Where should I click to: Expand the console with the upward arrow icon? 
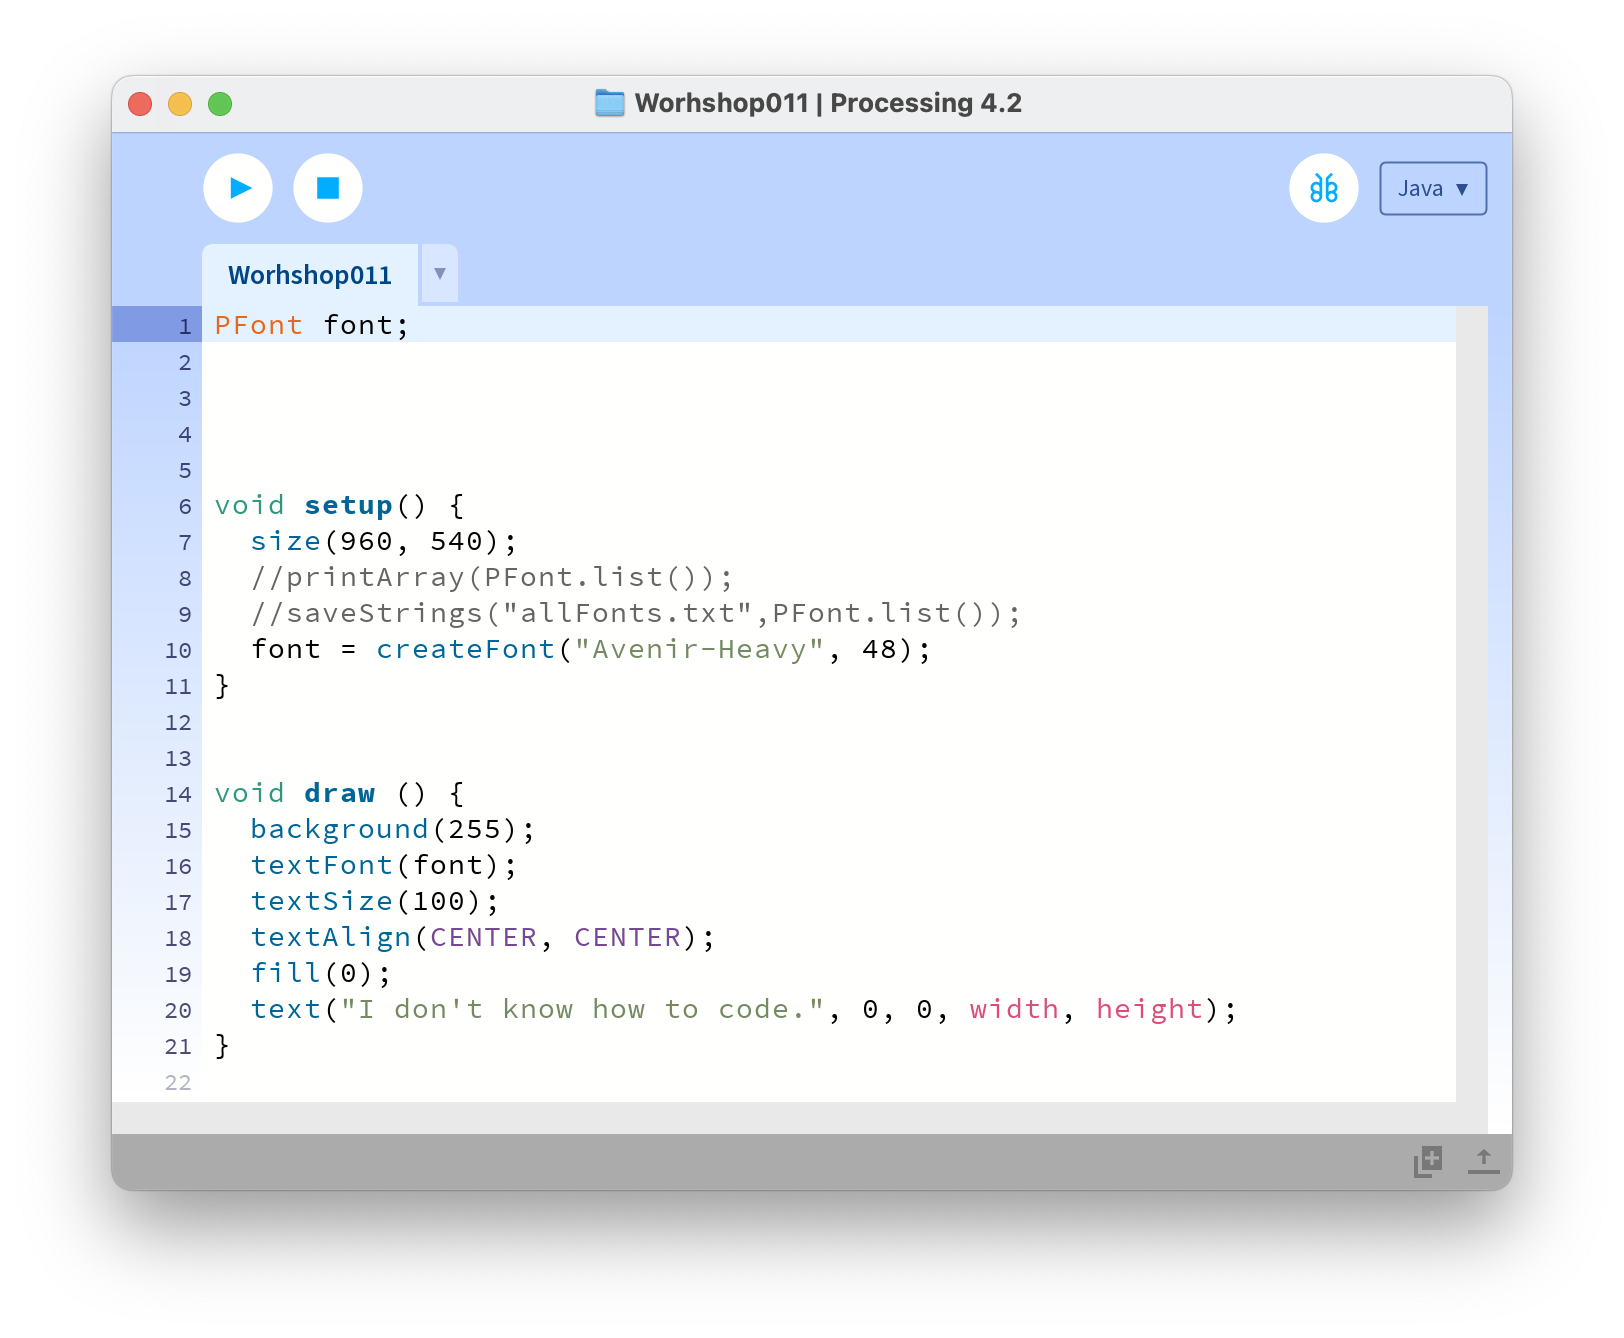(1483, 1161)
